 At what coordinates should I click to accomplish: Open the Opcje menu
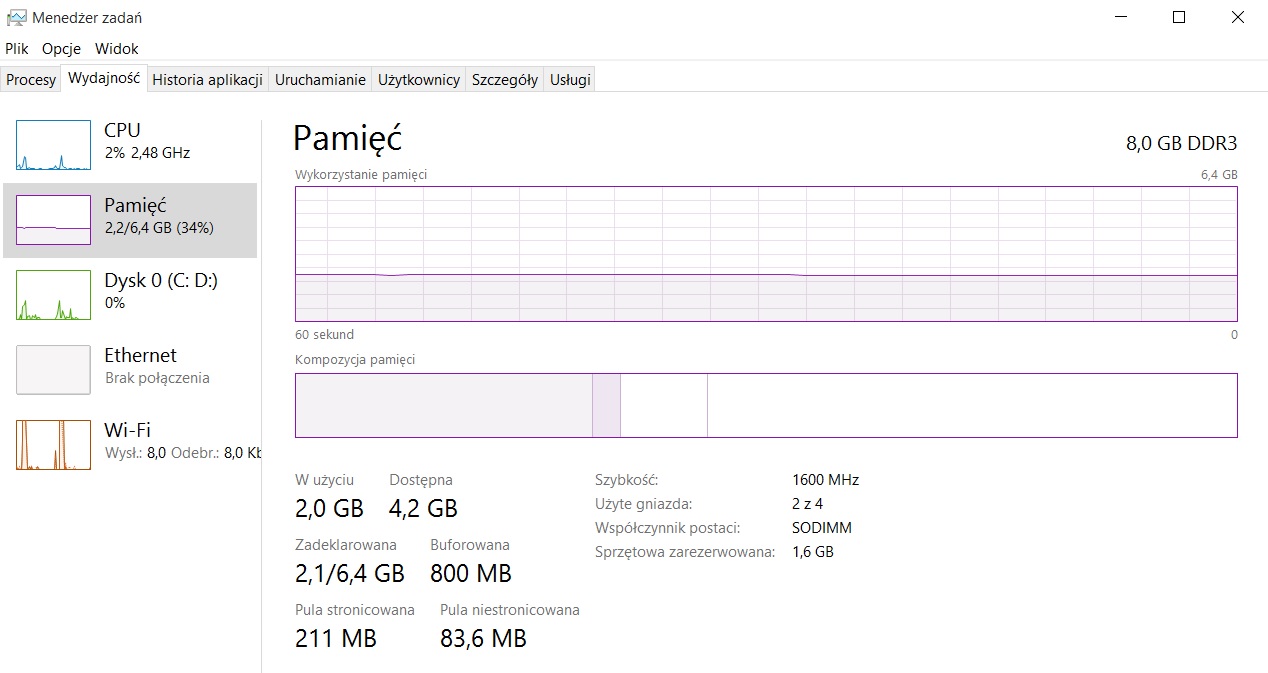61,48
